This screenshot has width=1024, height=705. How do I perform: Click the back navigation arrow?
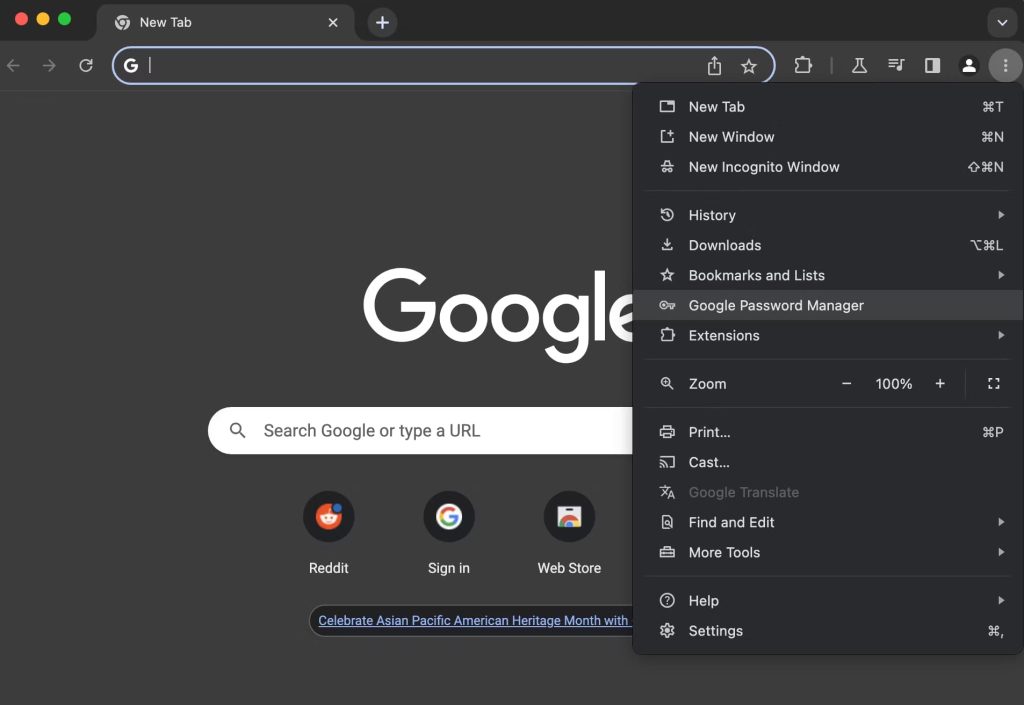tap(14, 64)
